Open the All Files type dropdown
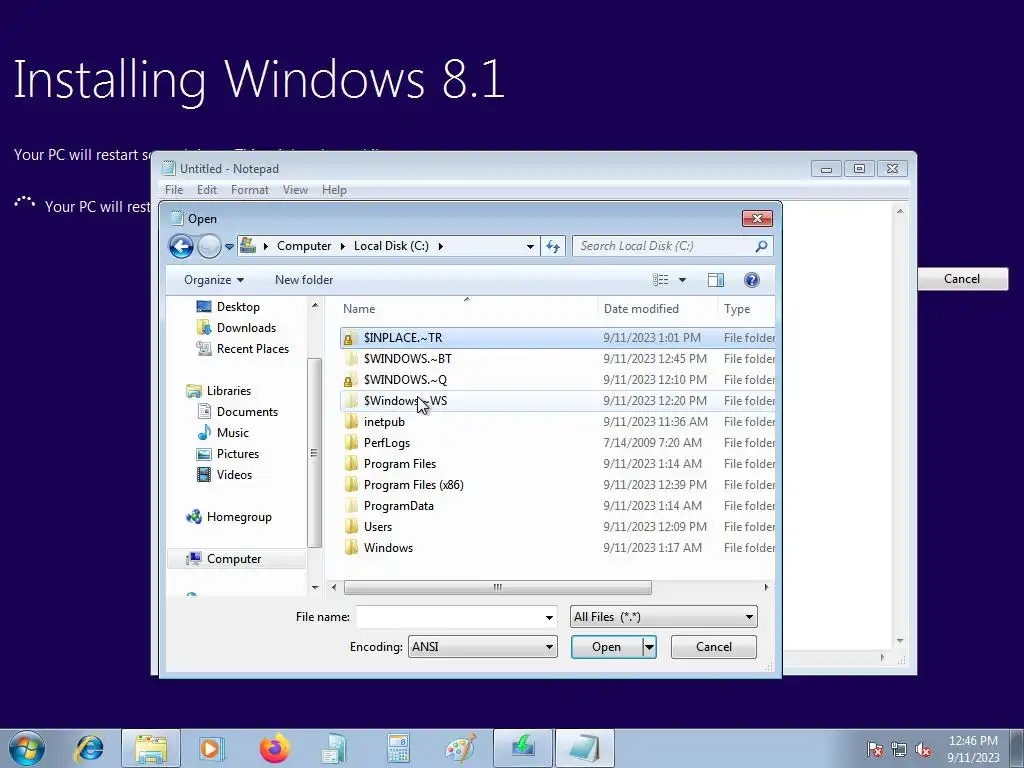This screenshot has width=1024, height=768. (664, 616)
